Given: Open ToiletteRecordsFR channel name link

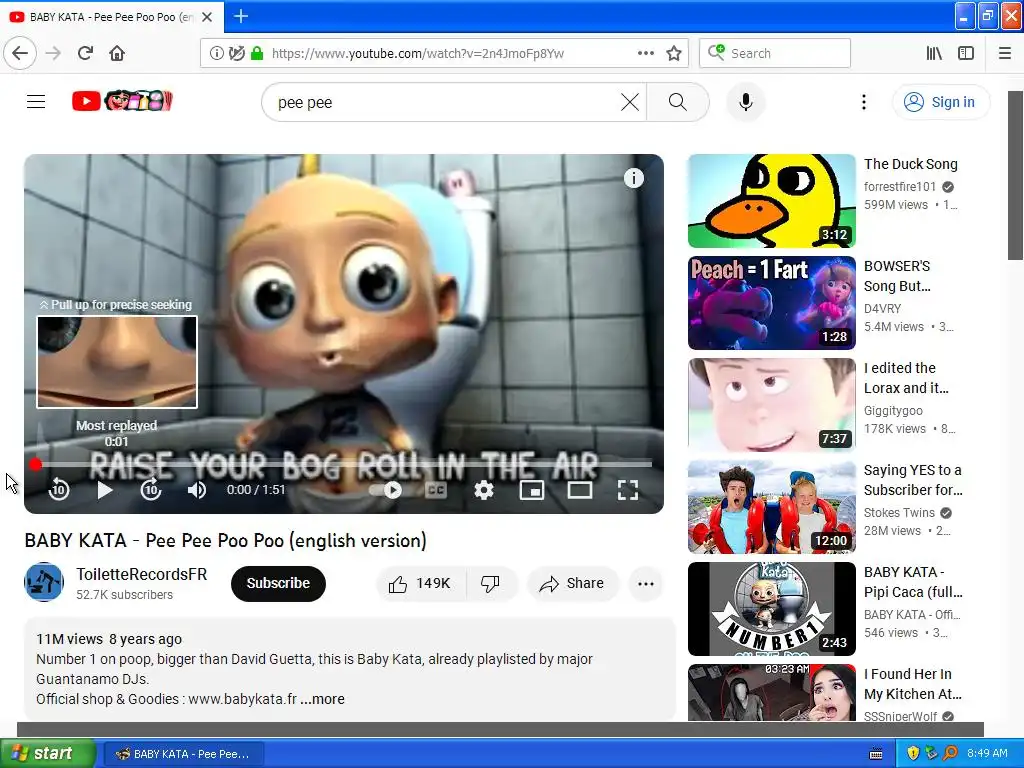Looking at the screenshot, I should (x=142, y=574).
